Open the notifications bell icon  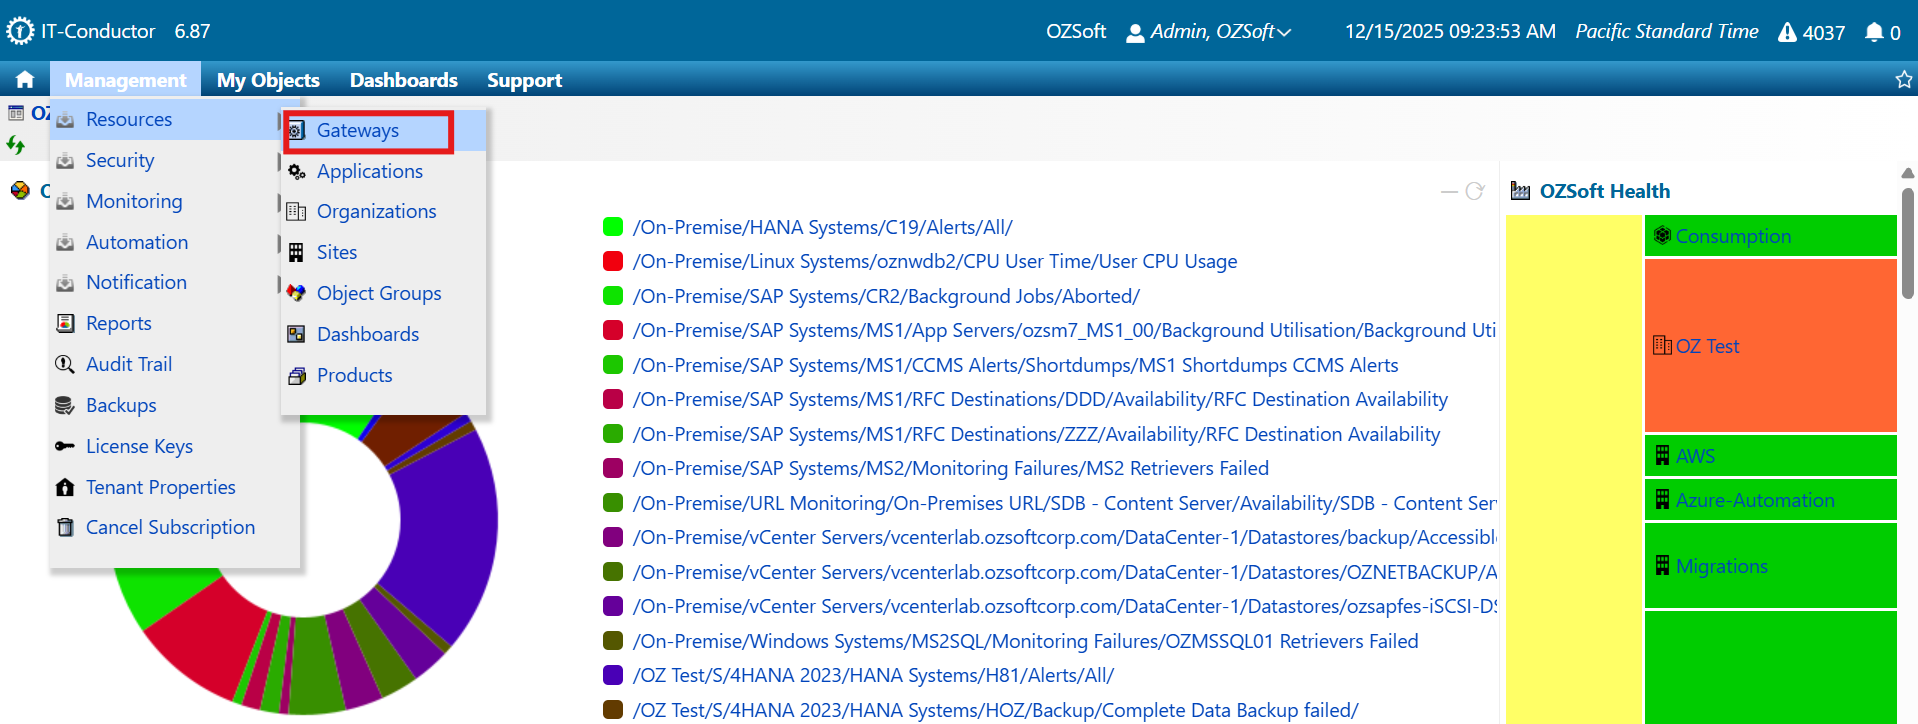tap(1873, 32)
